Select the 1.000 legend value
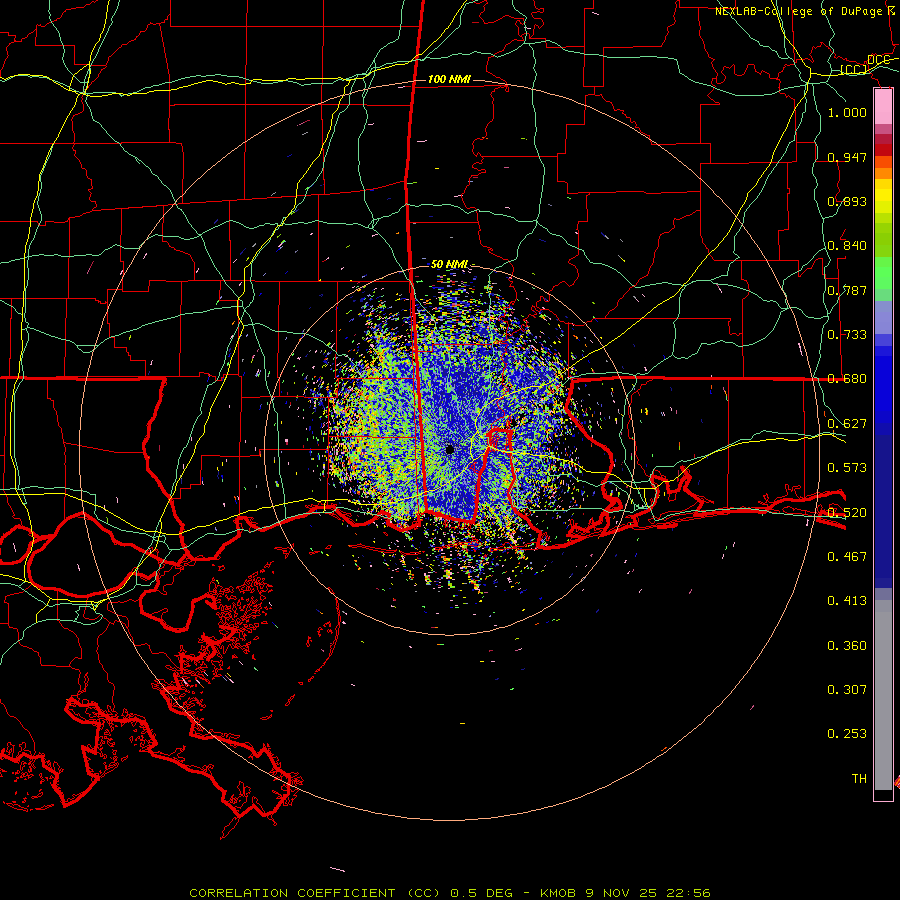This screenshot has height=900, width=900. [x=847, y=112]
